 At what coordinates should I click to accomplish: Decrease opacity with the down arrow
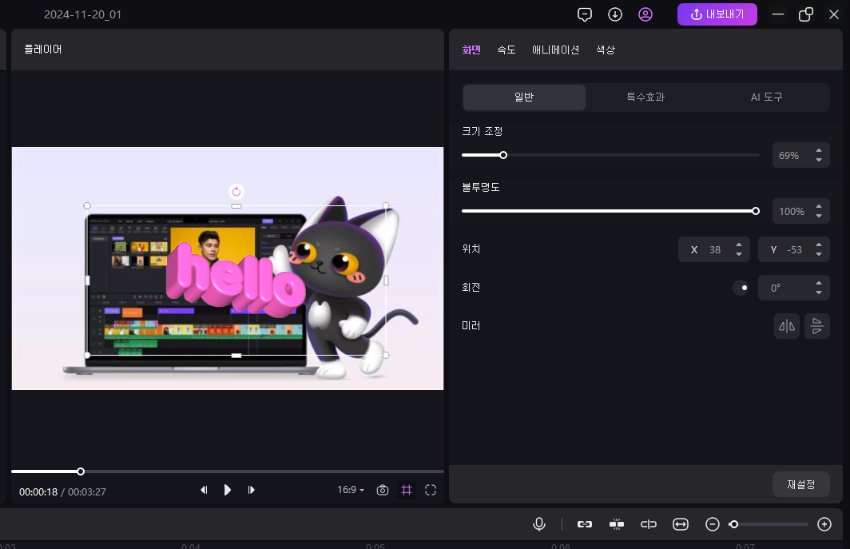tap(819, 216)
